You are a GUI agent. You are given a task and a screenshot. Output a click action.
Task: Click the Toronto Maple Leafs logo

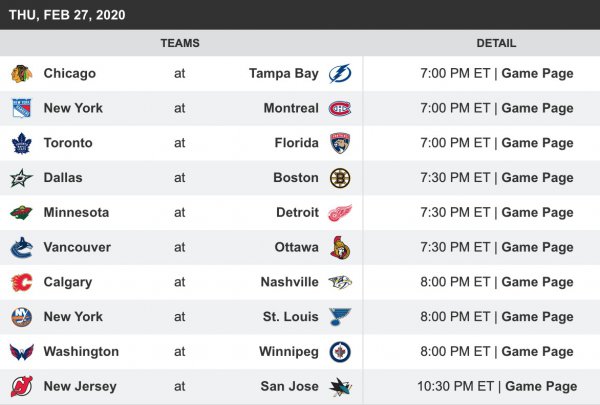[x=21, y=143]
